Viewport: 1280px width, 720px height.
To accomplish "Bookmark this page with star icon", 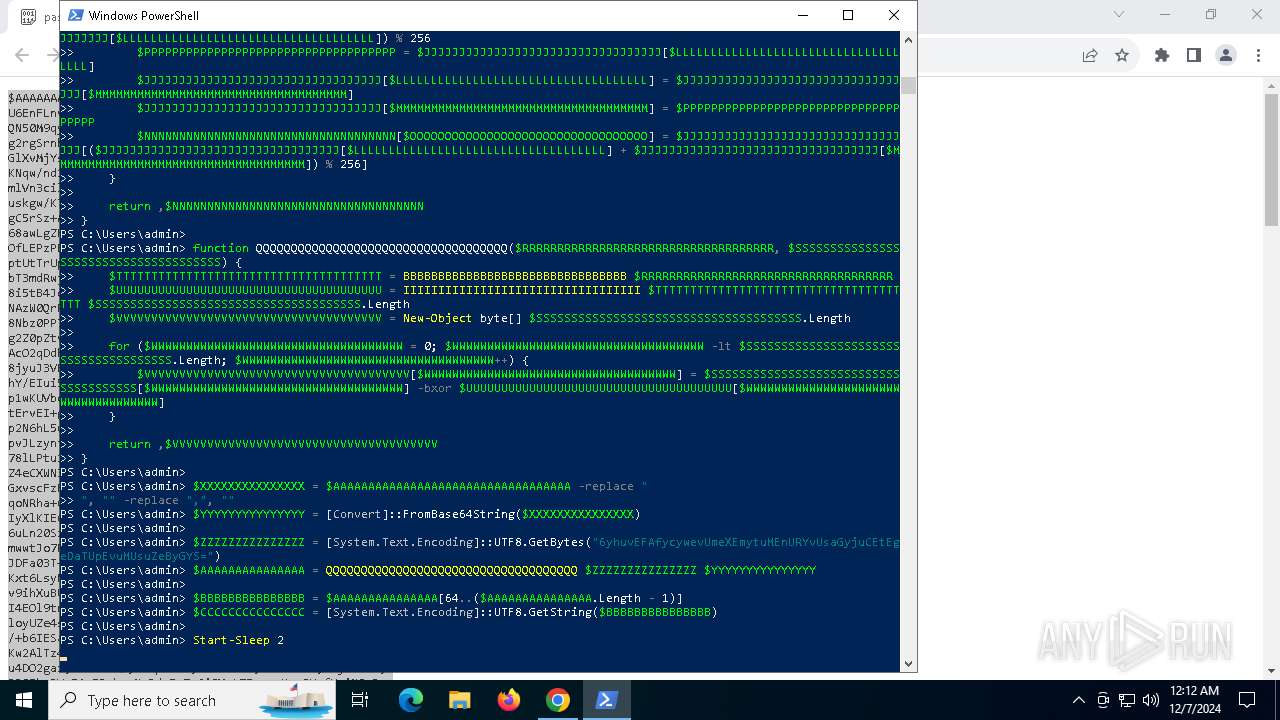I will tap(1122, 56).
